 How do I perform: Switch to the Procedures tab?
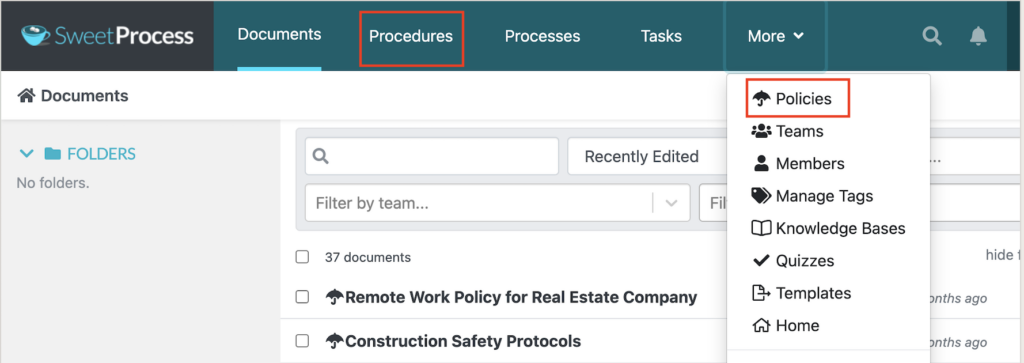tap(411, 37)
